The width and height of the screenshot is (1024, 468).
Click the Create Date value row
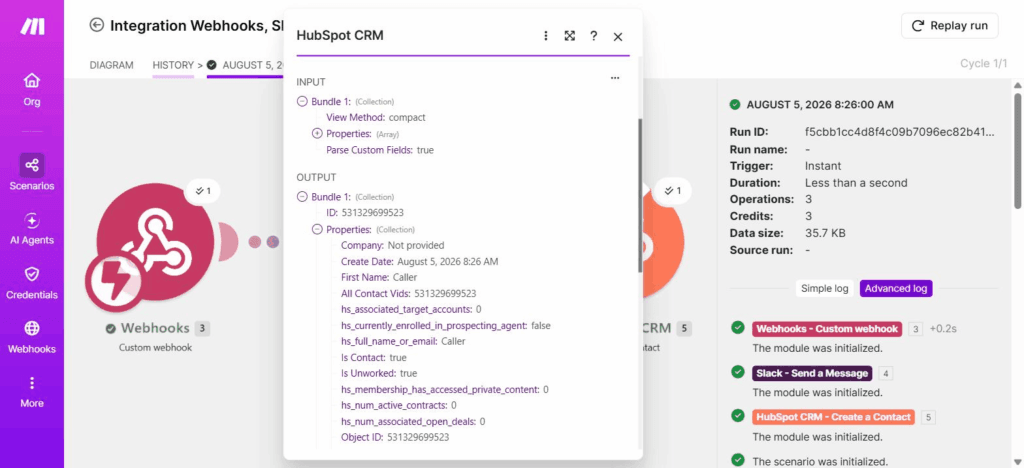tap(419, 261)
